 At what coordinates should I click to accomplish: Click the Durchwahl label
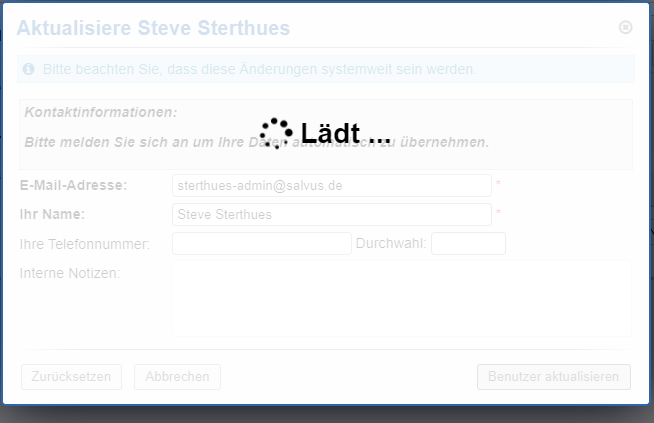pyautogui.click(x=391, y=244)
